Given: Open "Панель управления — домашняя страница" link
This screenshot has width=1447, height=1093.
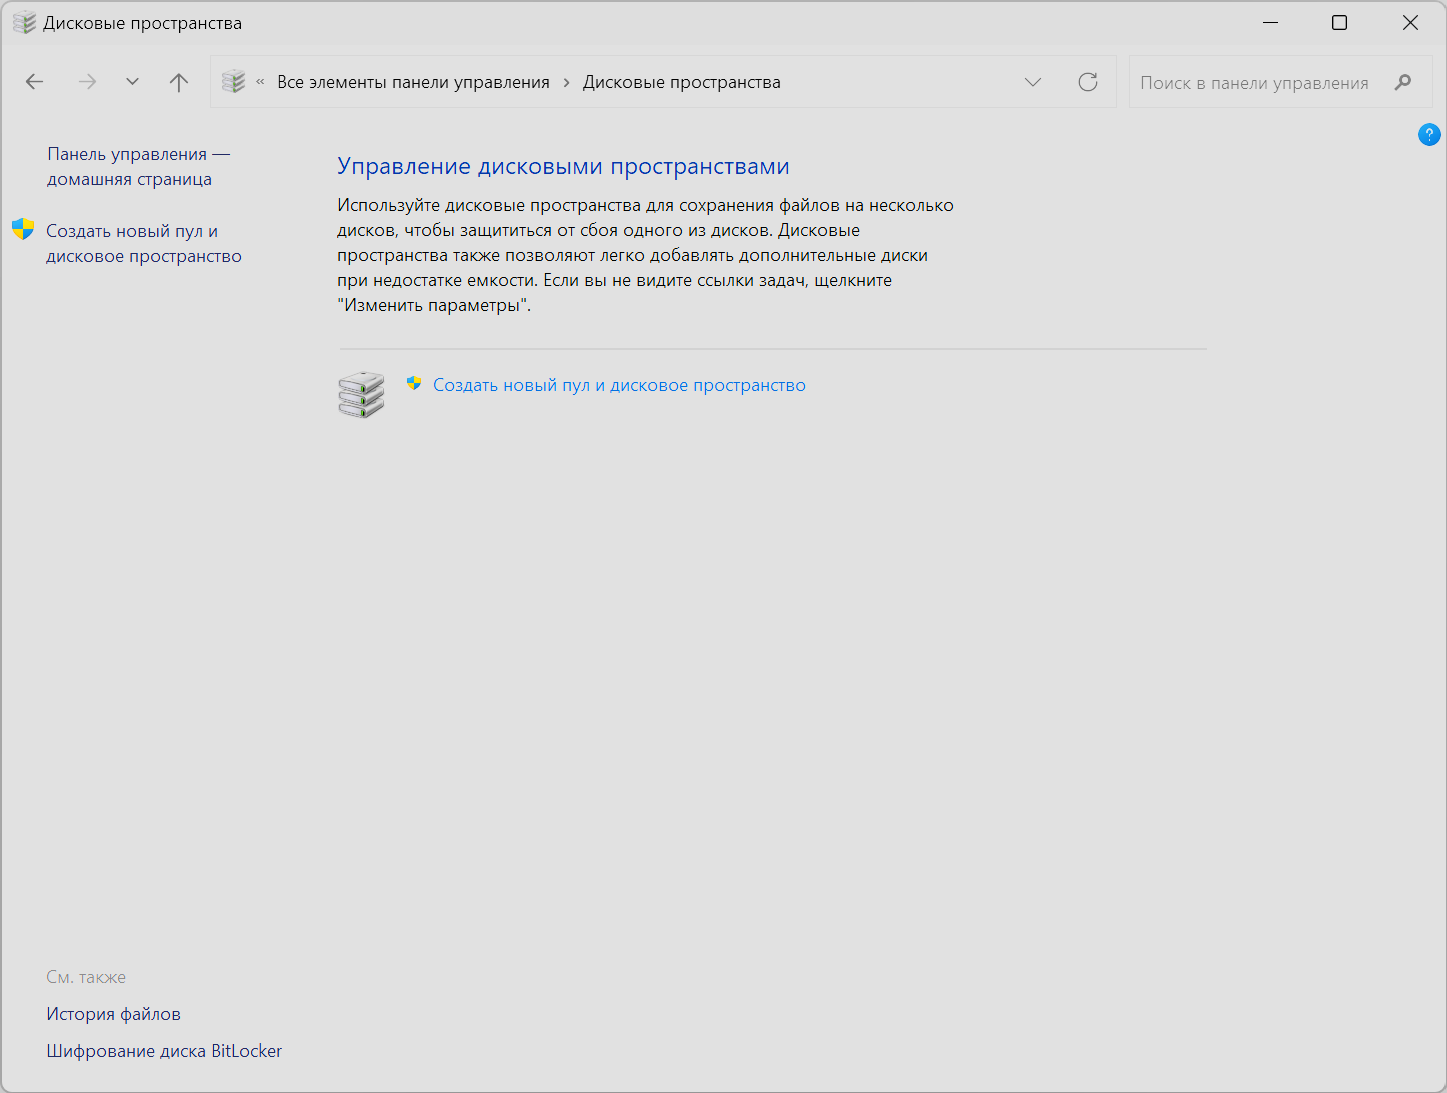Looking at the screenshot, I should pyautogui.click(x=138, y=167).
